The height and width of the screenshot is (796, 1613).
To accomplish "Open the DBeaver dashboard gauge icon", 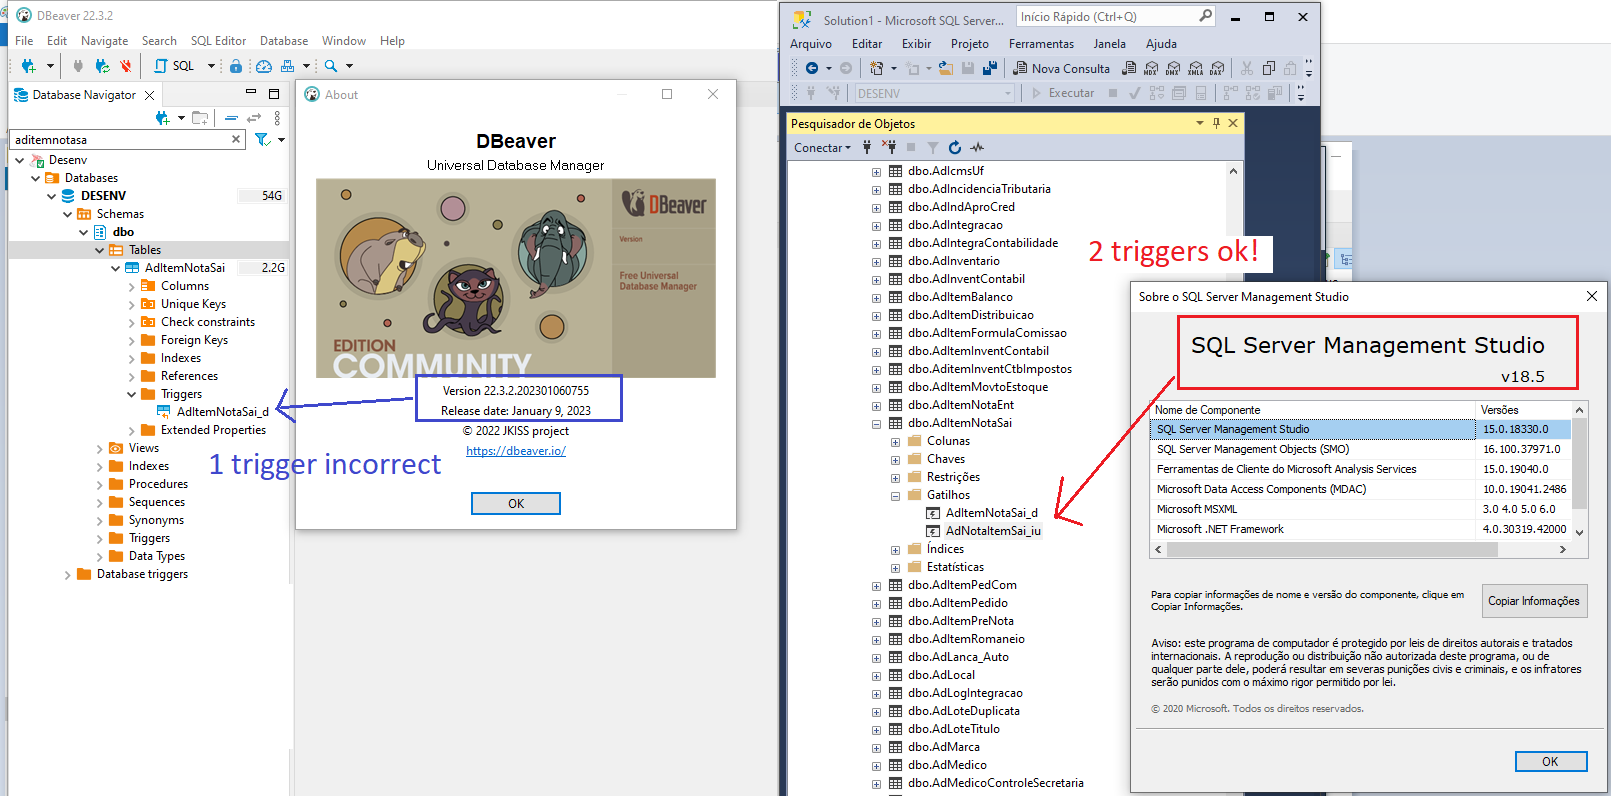I will (264, 66).
